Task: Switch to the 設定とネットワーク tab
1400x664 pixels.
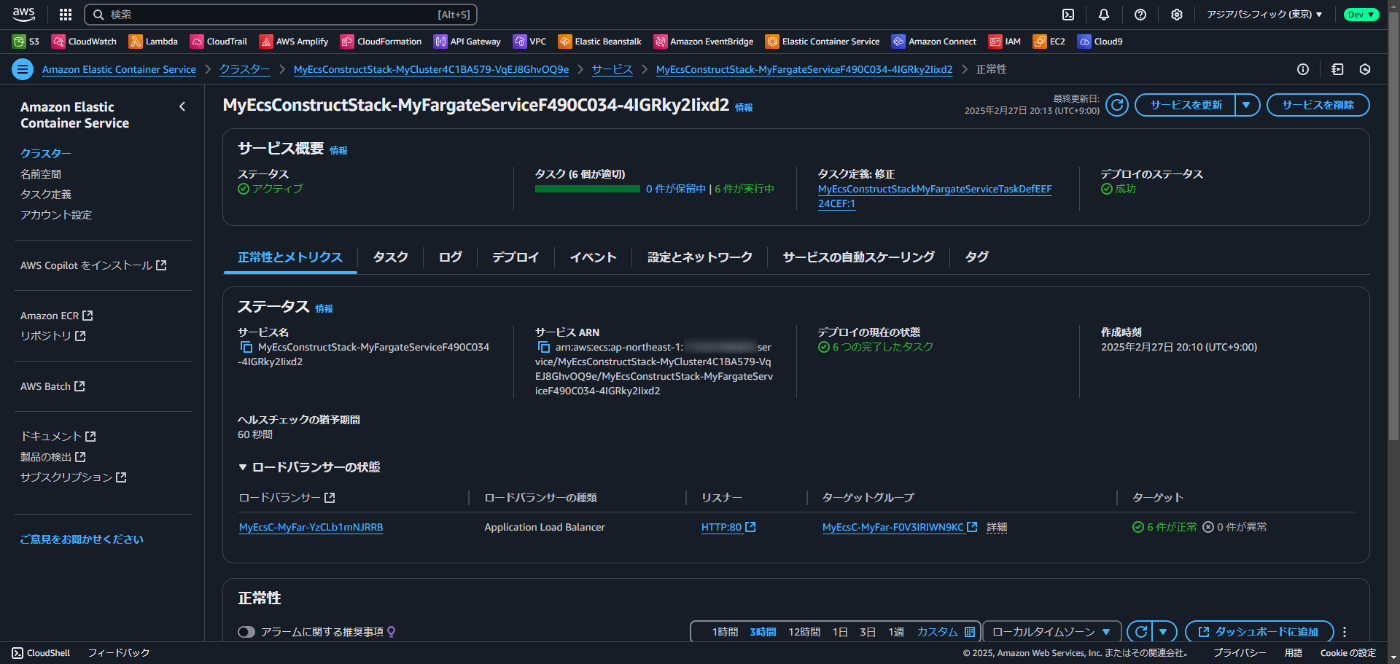Action: (700, 257)
